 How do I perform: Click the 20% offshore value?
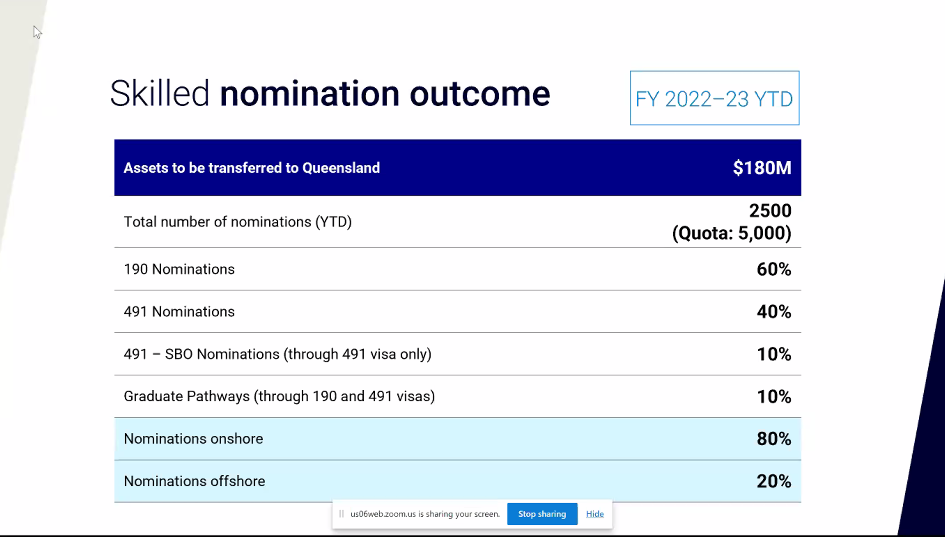(x=773, y=481)
